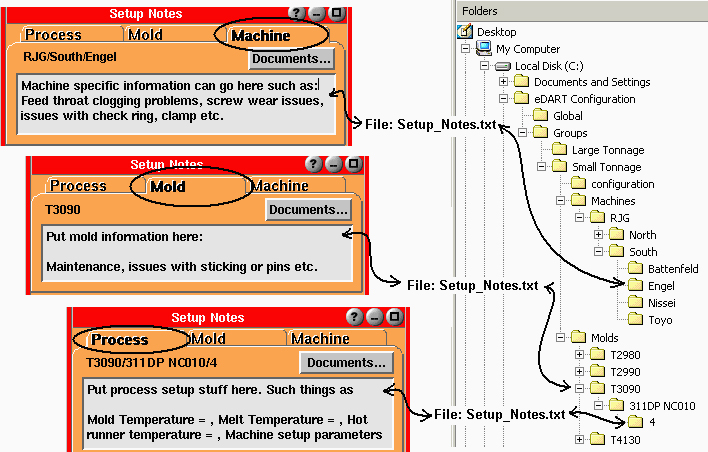The width and height of the screenshot is (708, 452).
Task: Select the '311DP NC010' folder label
Action: click(x=662, y=406)
